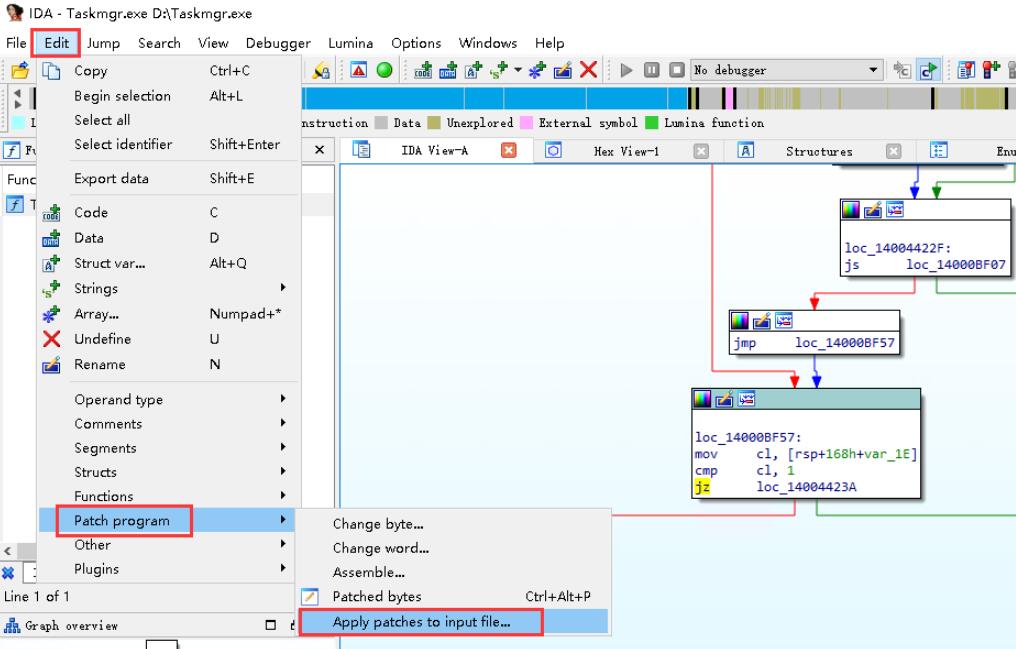1016x649 pixels.
Task: Click edit icon on jmp loc_14000BF57 block
Action: (x=761, y=321)
